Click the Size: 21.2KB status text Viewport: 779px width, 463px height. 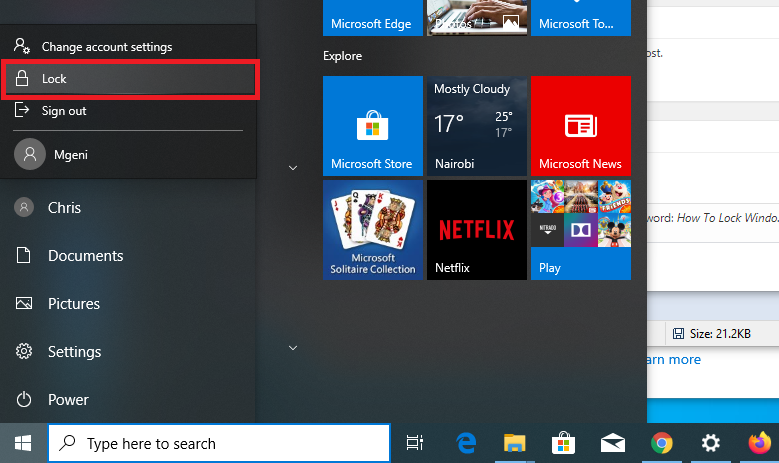click(720, 333)
